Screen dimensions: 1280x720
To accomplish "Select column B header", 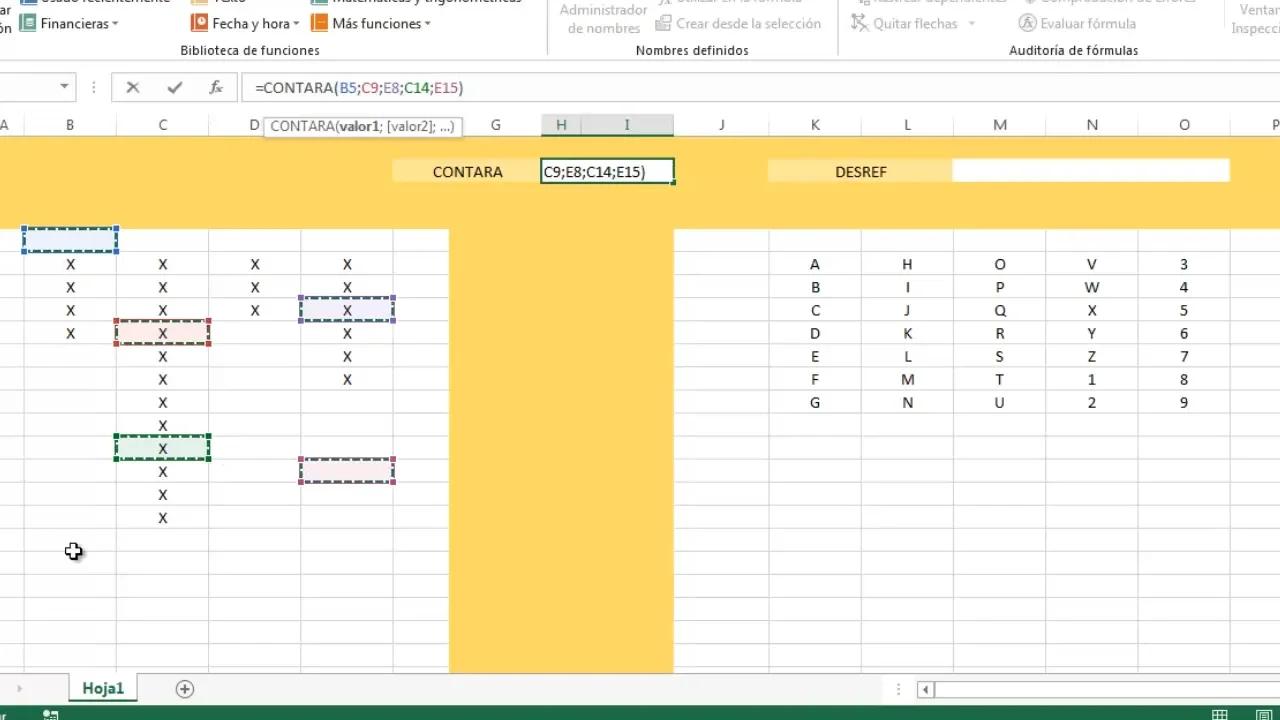I will coord(70,125).
